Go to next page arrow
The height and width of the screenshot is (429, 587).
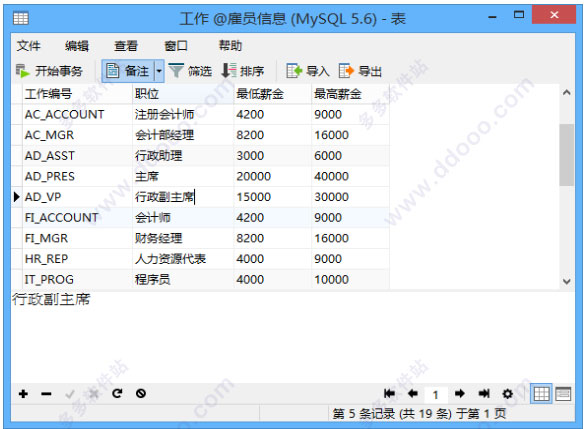point(460,393)
